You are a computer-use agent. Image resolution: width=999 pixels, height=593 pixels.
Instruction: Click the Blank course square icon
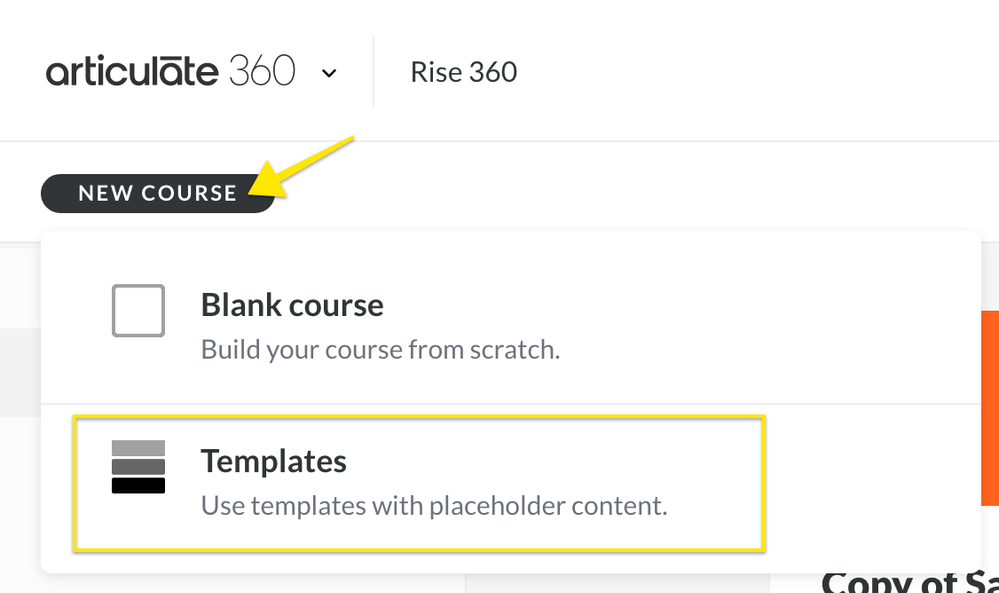[x=138, y=310]
